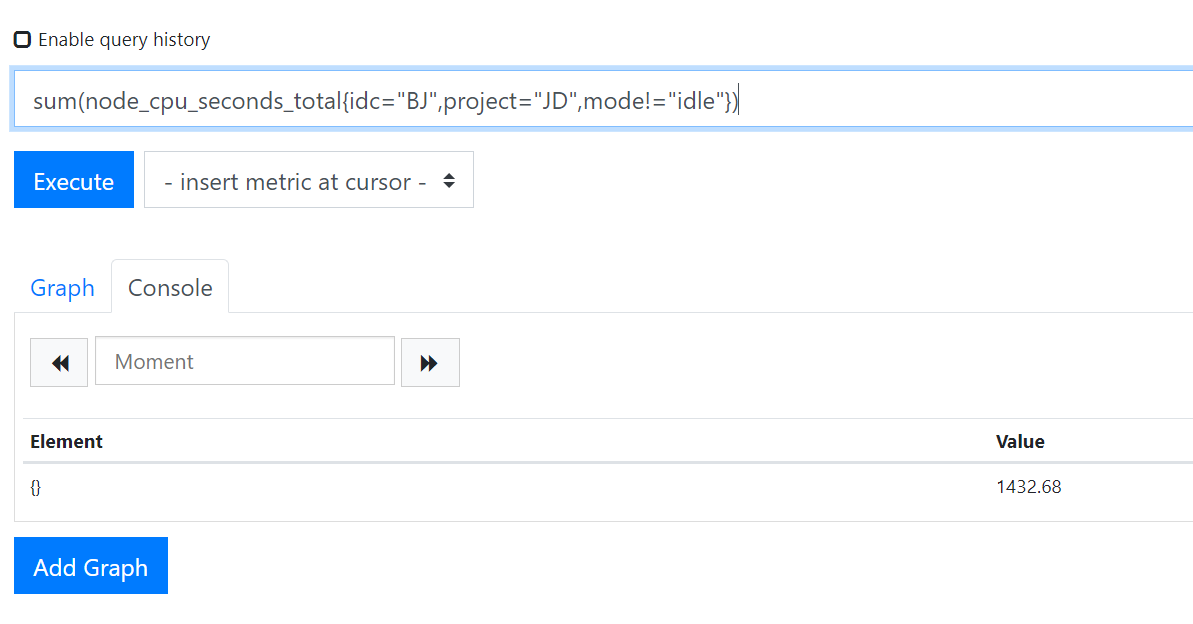Click the up-down arrows on metric selector

click(x=449, y=180)
